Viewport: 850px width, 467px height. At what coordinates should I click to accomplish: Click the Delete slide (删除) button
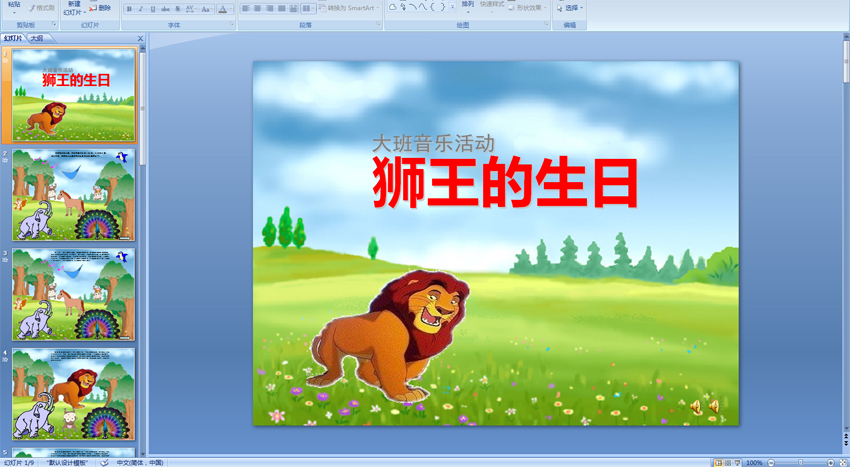[x=100, y=8]
